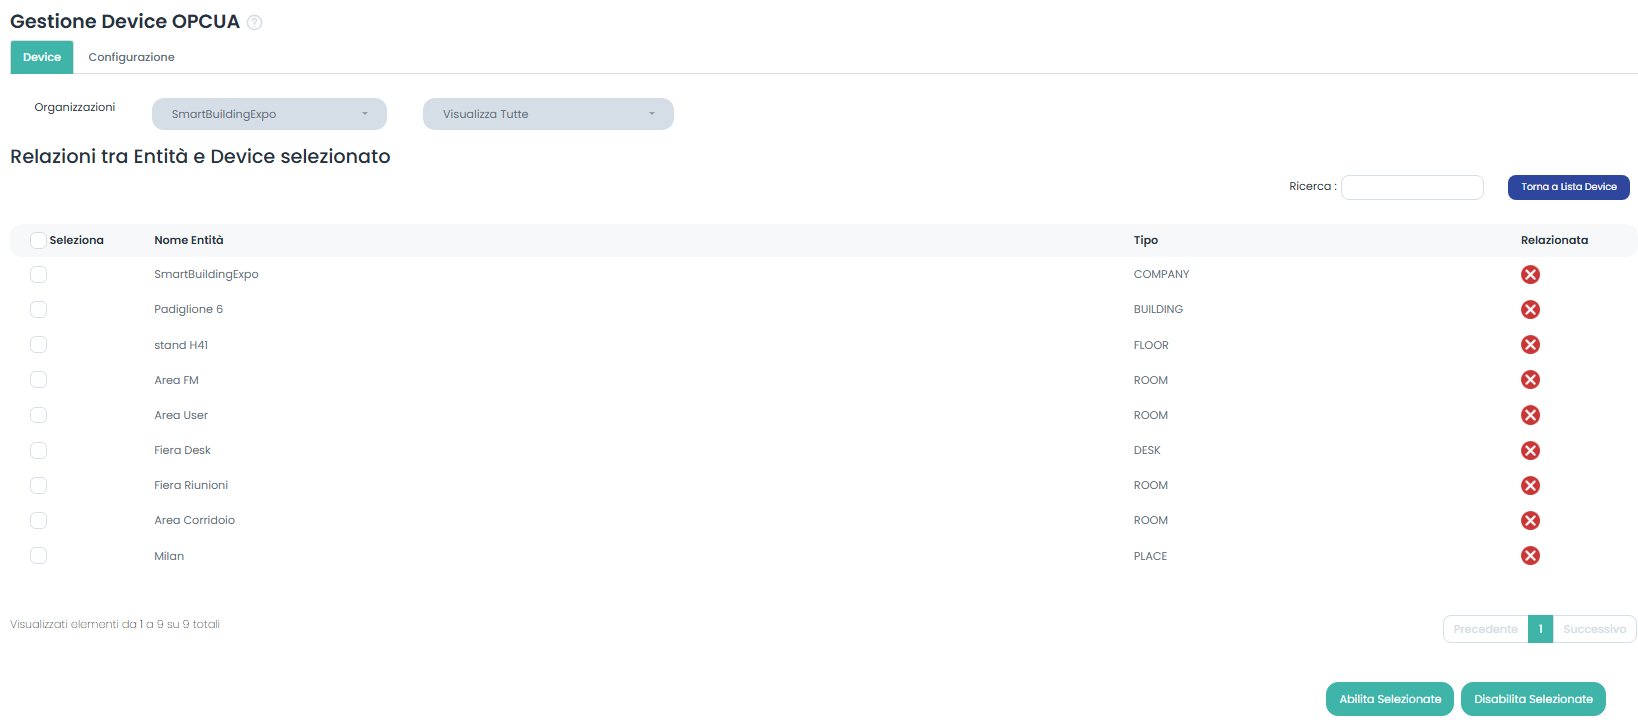Click the red X icon for Area Corridoio
Image resolution: width=1638 pixels, height=726 pixels.
coord(1529,521)
